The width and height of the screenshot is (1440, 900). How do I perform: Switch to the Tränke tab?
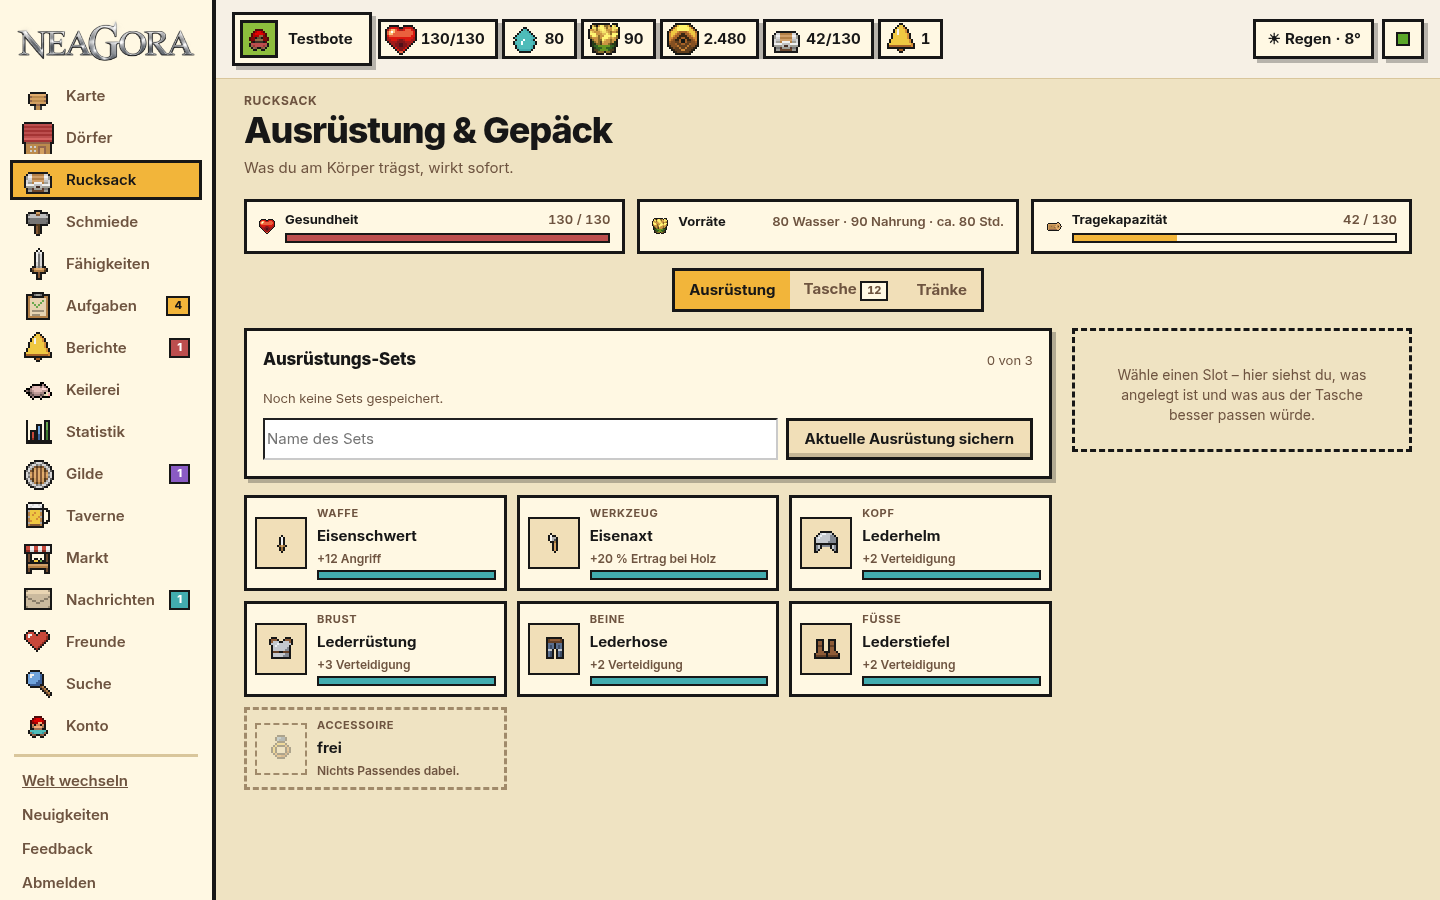click(941, 290)
